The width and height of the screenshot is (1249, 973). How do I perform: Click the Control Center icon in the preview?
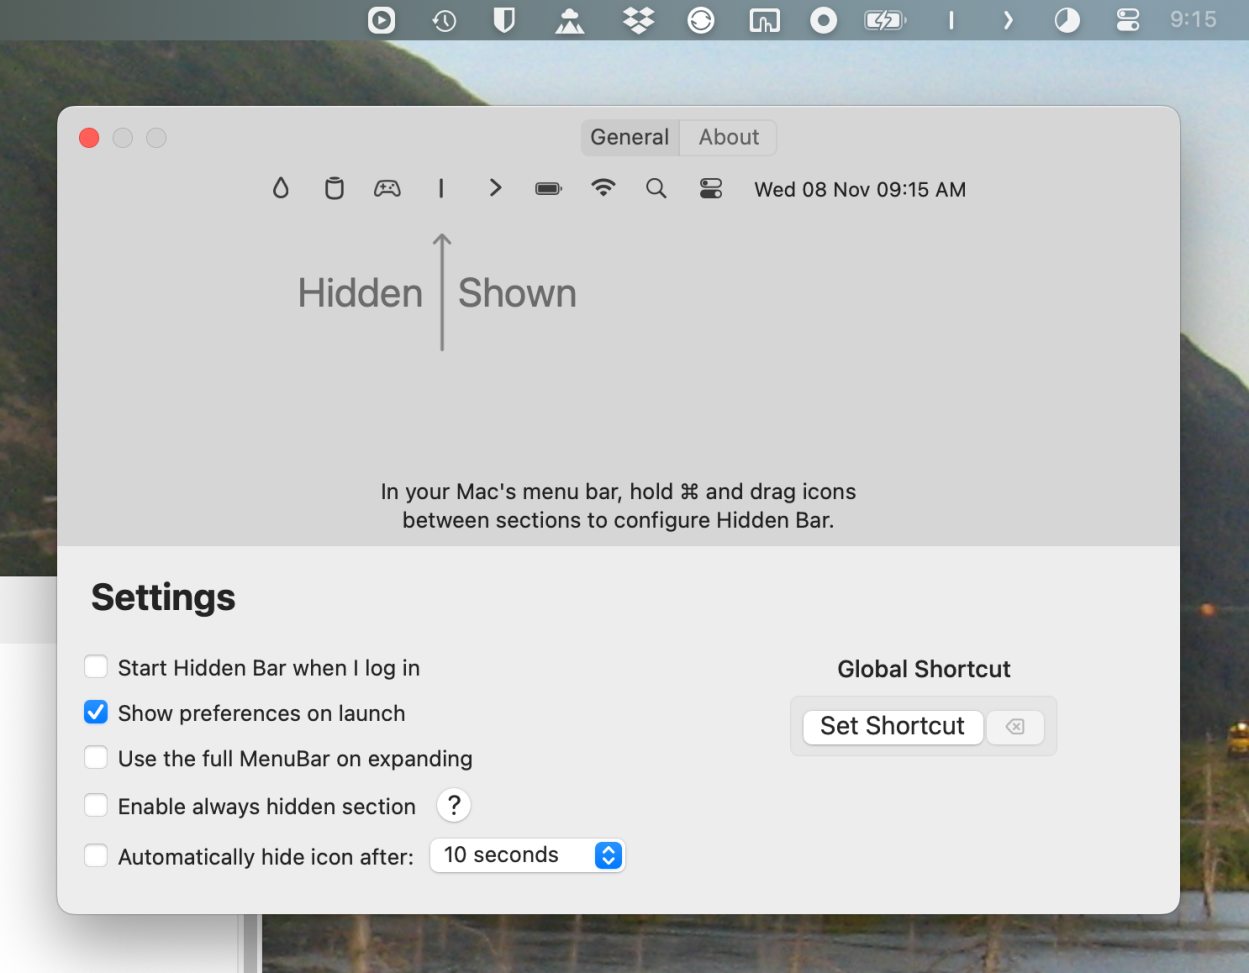pos(710,188)
